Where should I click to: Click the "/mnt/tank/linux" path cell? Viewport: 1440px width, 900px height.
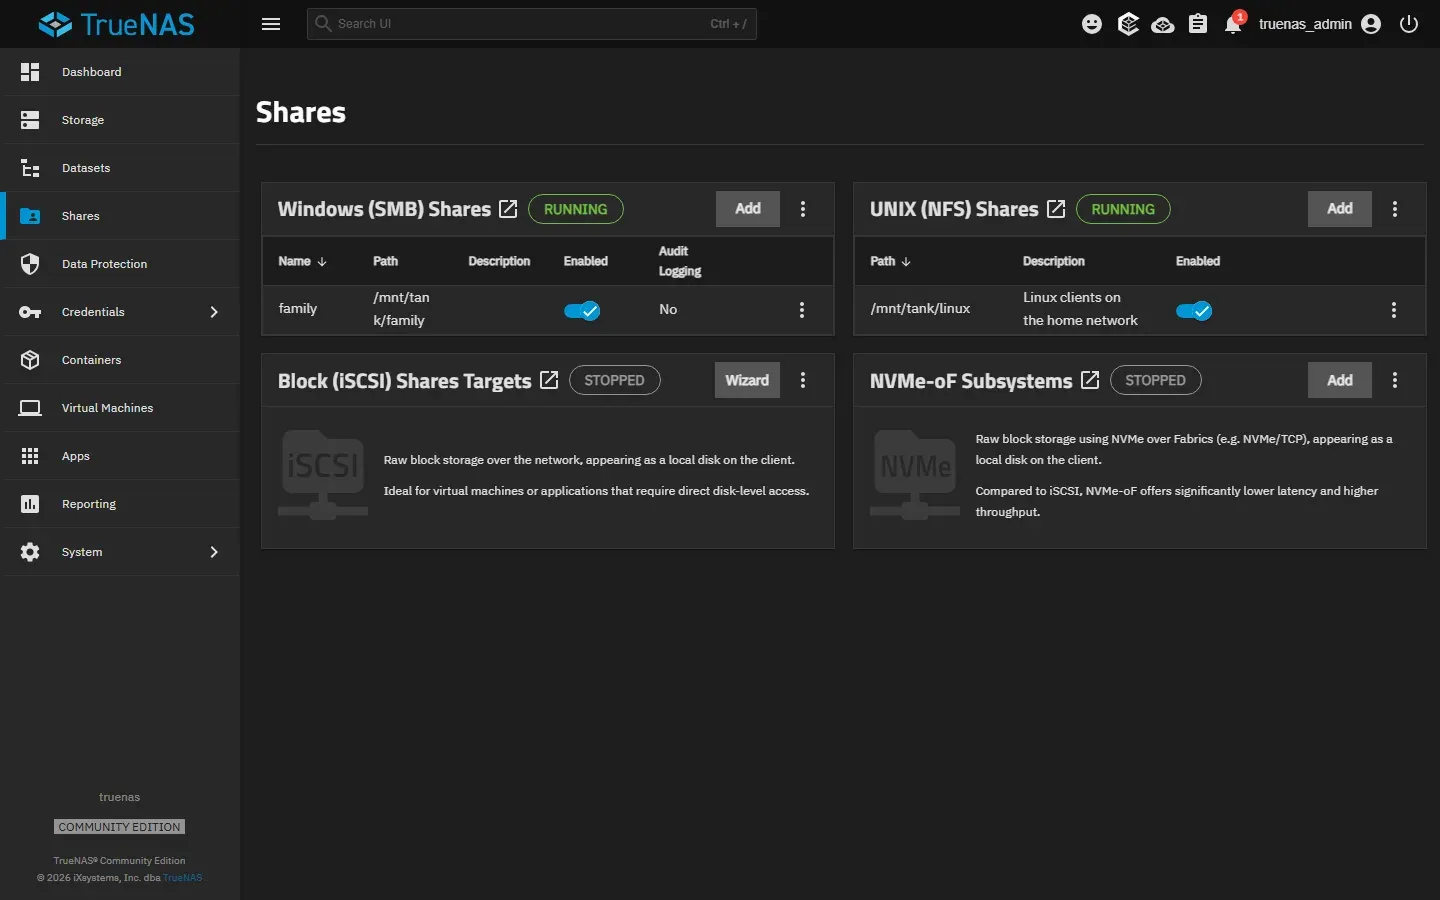920,309
